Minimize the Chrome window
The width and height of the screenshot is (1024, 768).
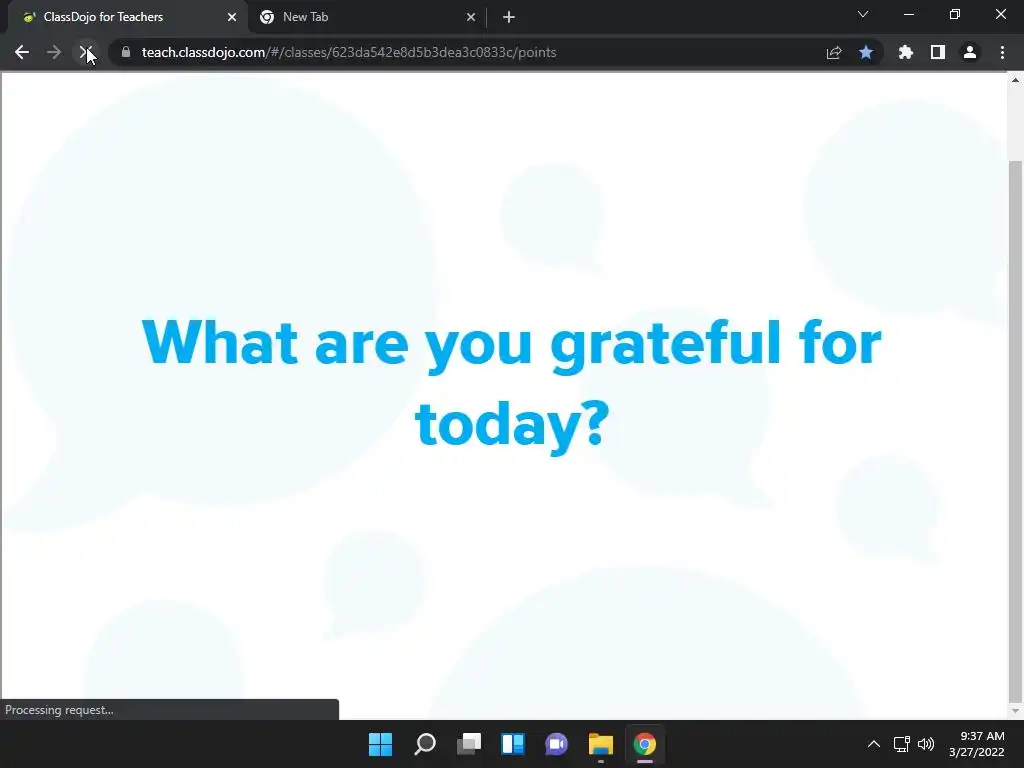908,14
